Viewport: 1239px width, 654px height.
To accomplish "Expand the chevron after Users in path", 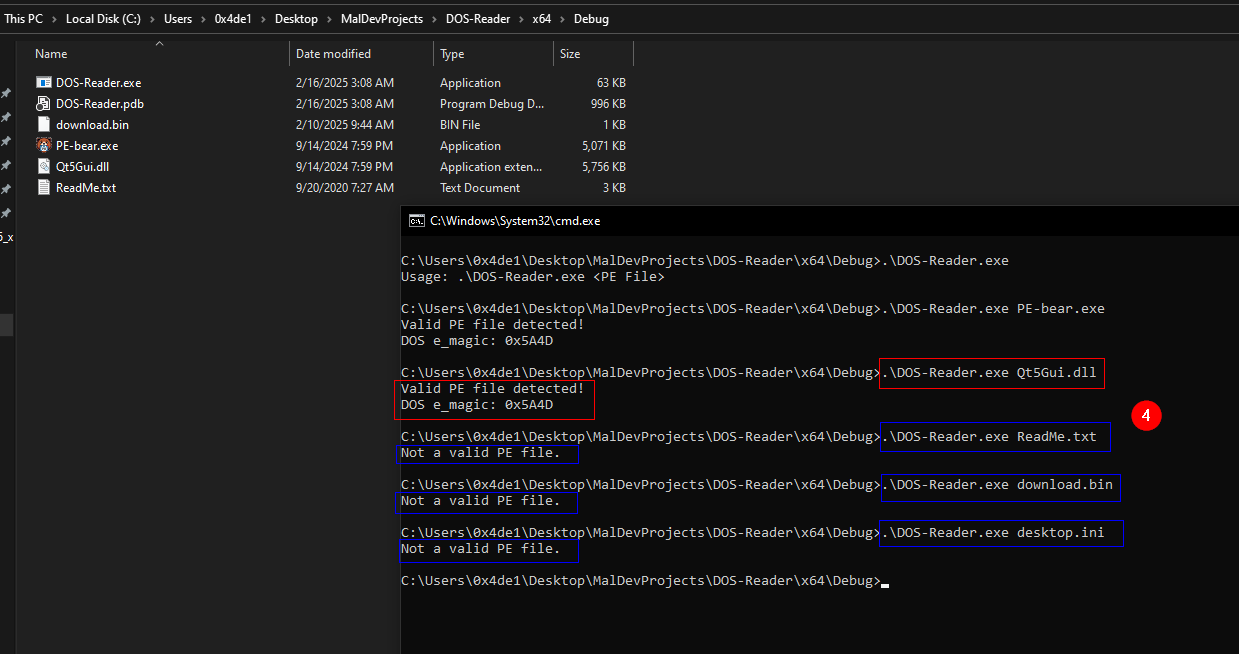I will point(202,19).
